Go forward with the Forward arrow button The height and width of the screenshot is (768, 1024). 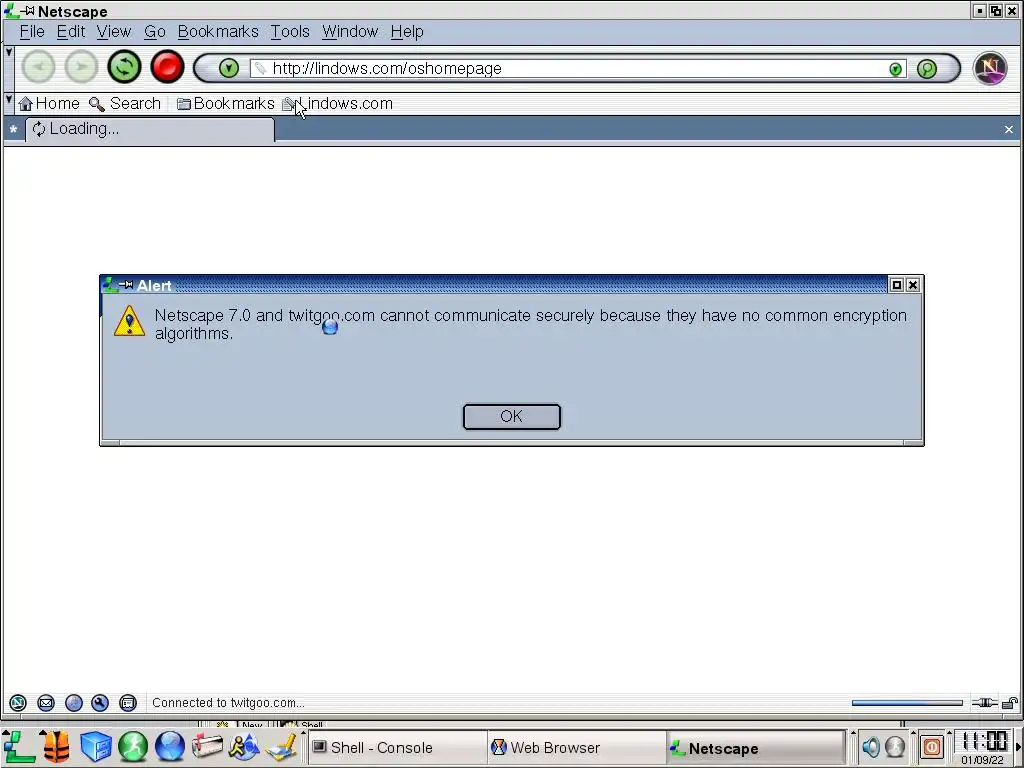[x=81, y=67]
